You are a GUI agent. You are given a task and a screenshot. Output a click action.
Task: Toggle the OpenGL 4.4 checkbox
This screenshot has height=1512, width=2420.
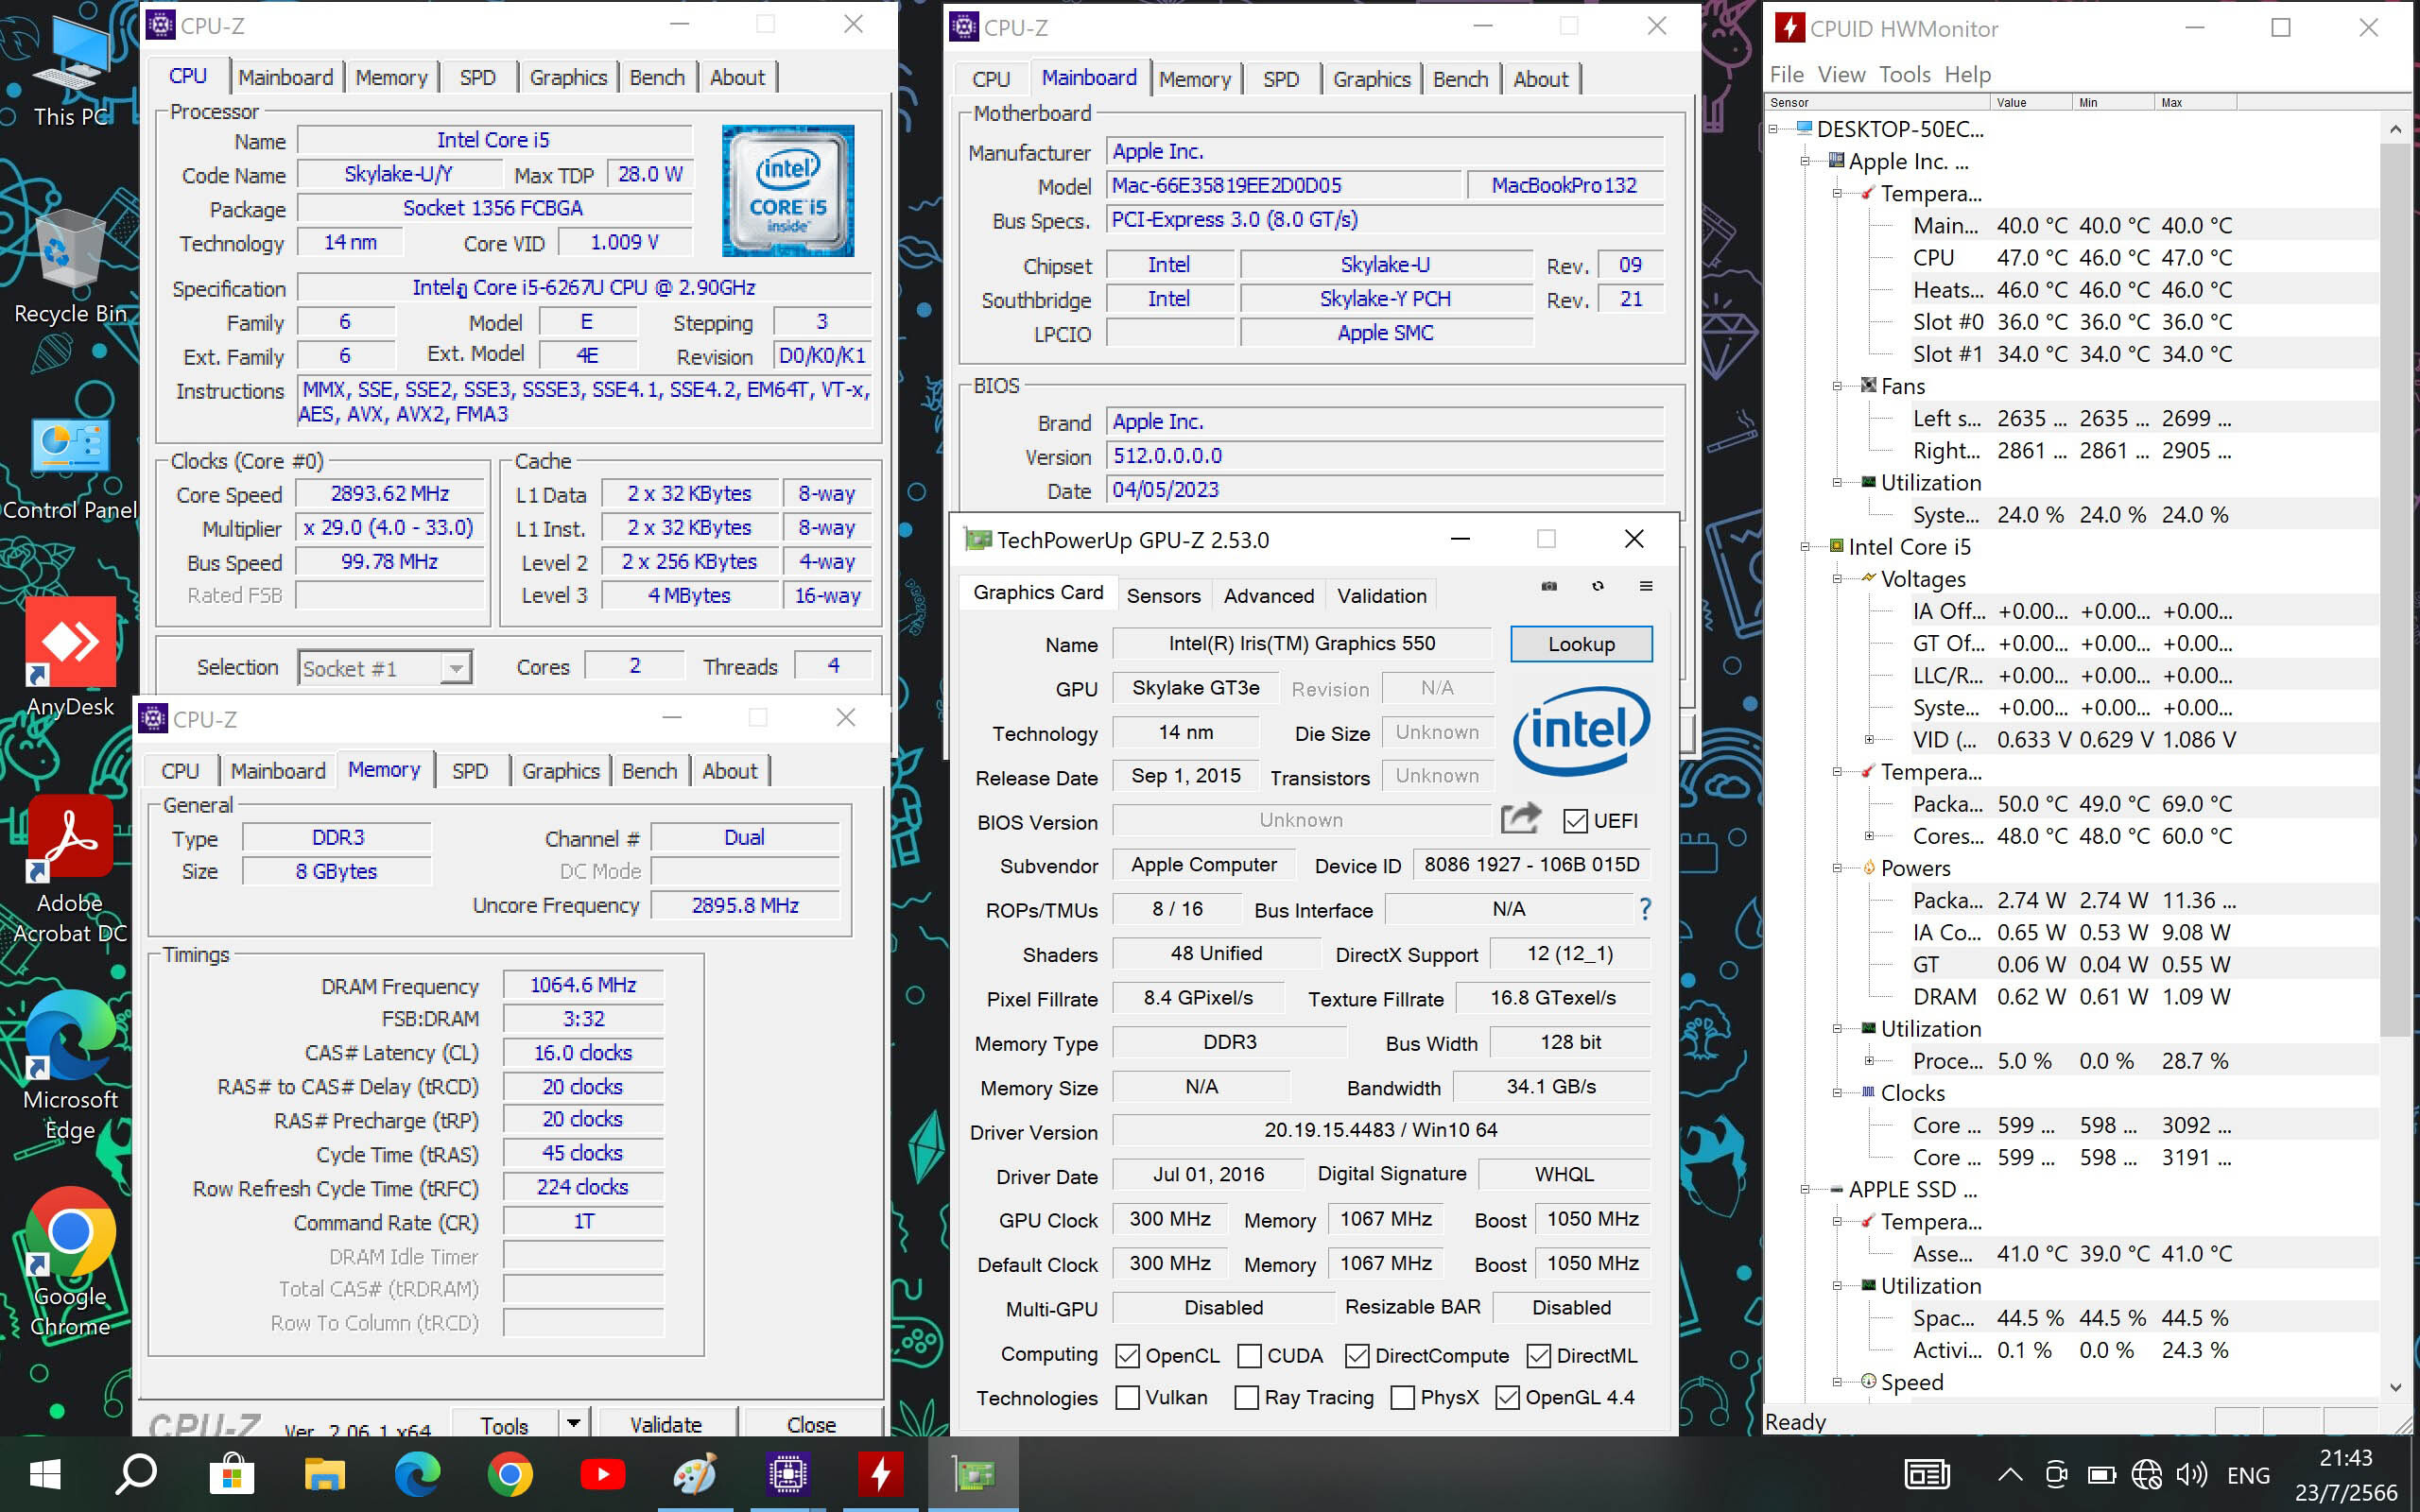[1507, 1397]
